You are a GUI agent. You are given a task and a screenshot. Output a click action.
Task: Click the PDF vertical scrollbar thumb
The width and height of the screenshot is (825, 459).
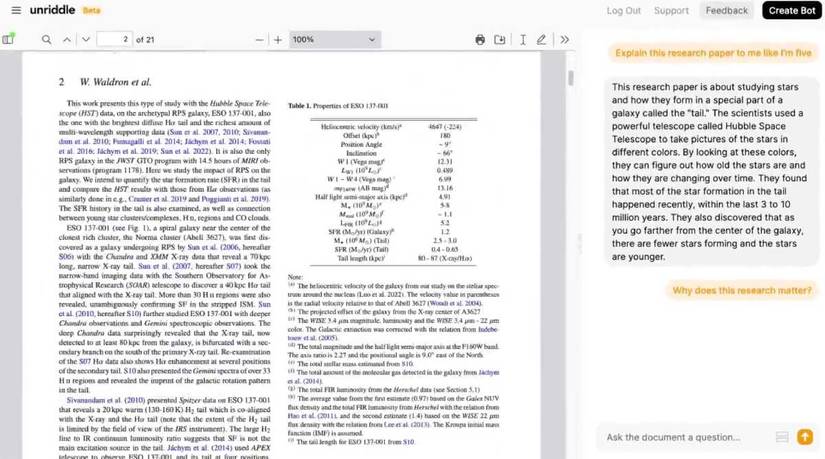coord(571,78)
